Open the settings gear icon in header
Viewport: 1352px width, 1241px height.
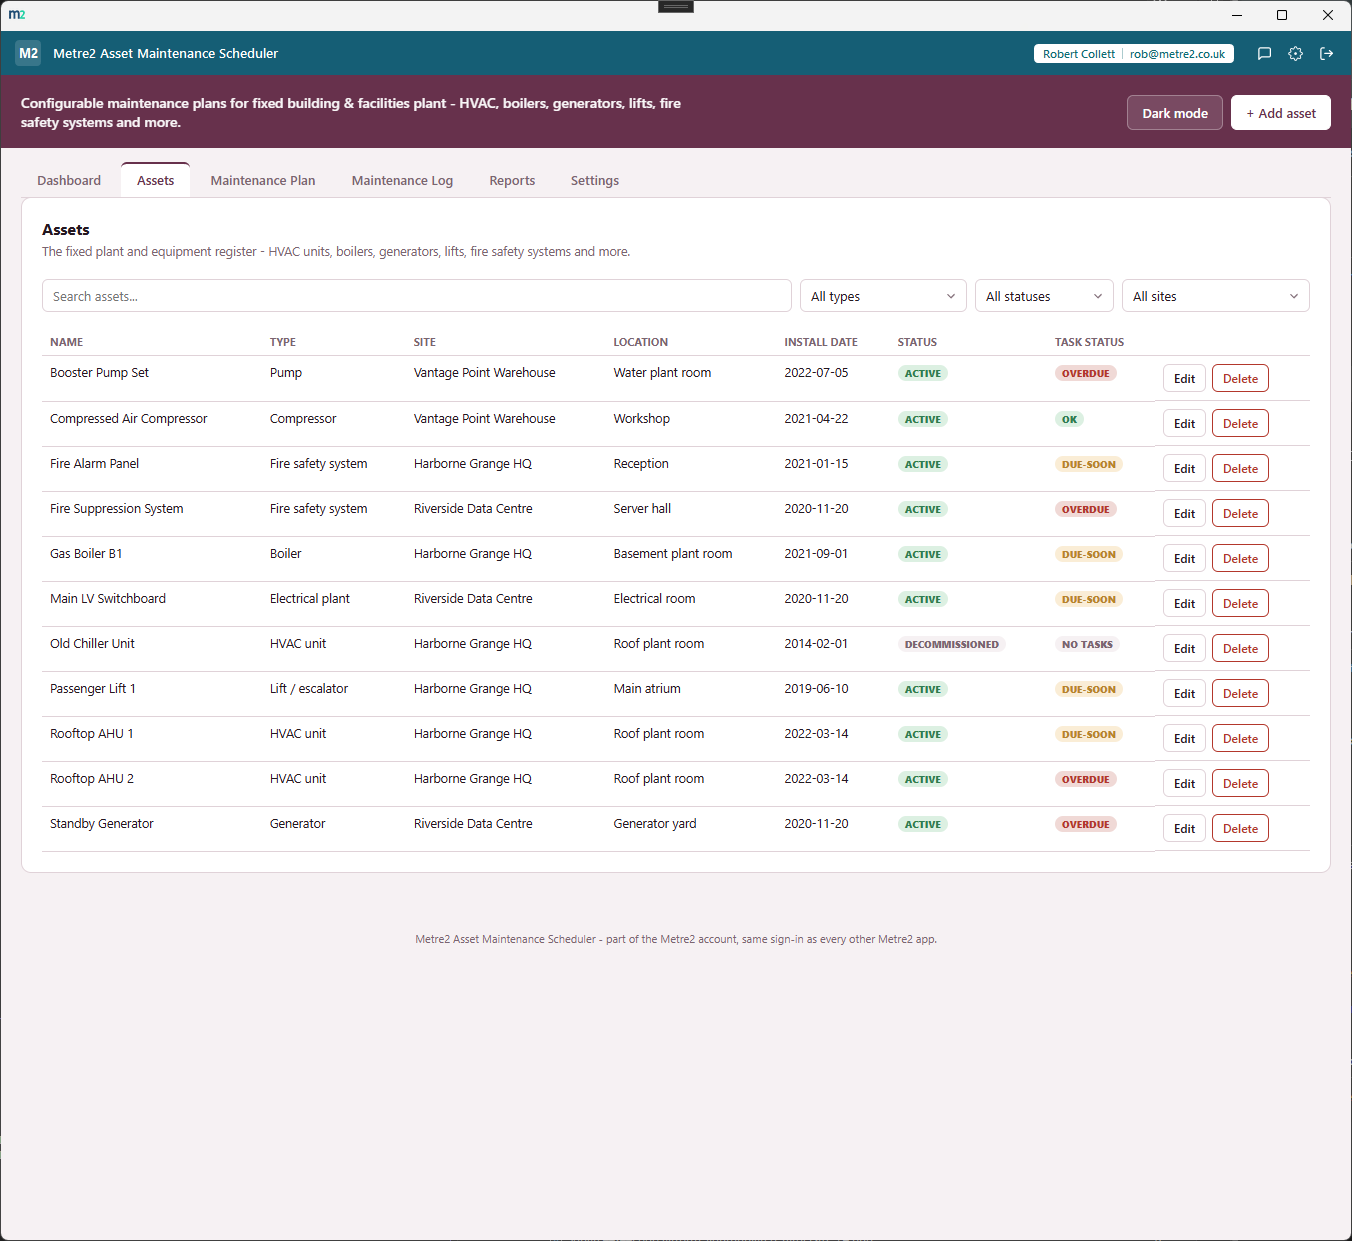pyautogui.click(x=1295, y=54)
